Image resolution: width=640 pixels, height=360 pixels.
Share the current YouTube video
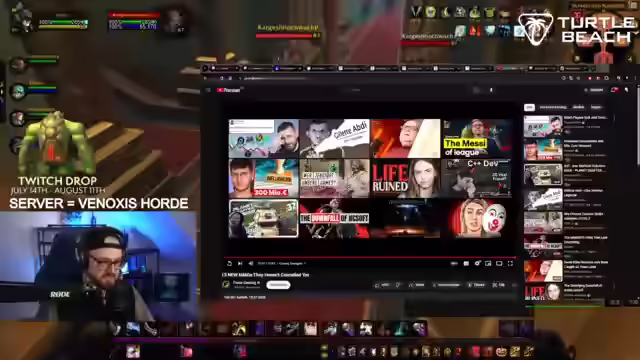[x=417, y=285]
